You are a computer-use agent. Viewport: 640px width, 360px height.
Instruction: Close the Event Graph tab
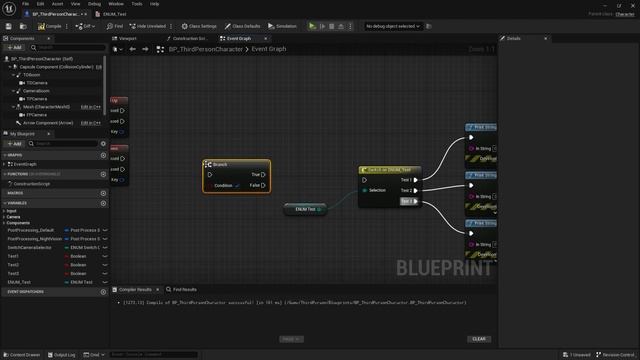pos(266,38)
